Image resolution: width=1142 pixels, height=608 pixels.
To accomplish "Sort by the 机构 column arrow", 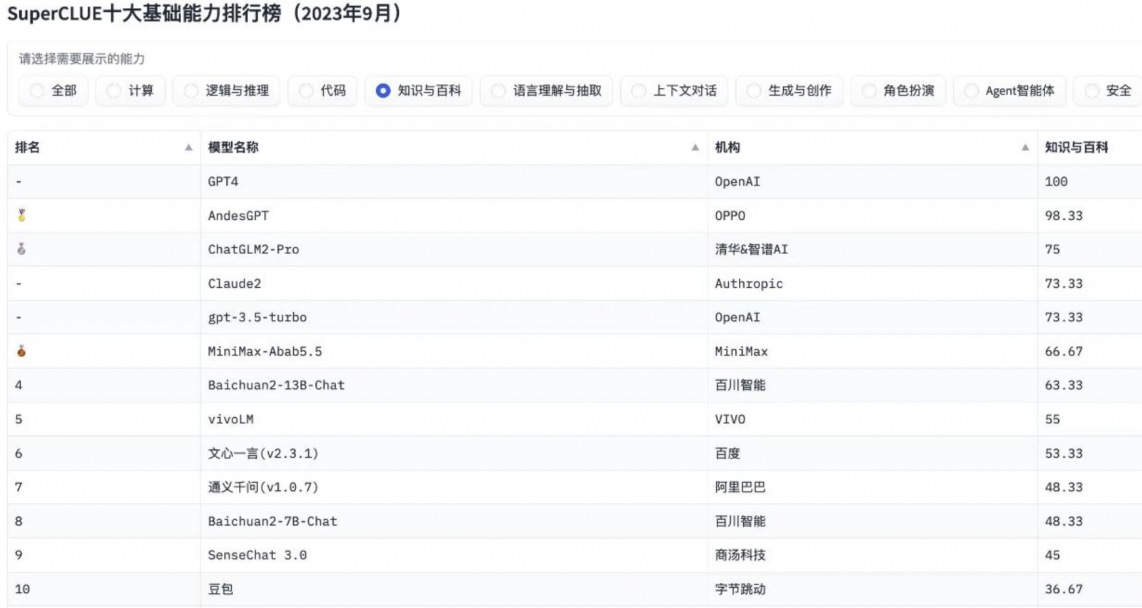I will pos(1025,148).
